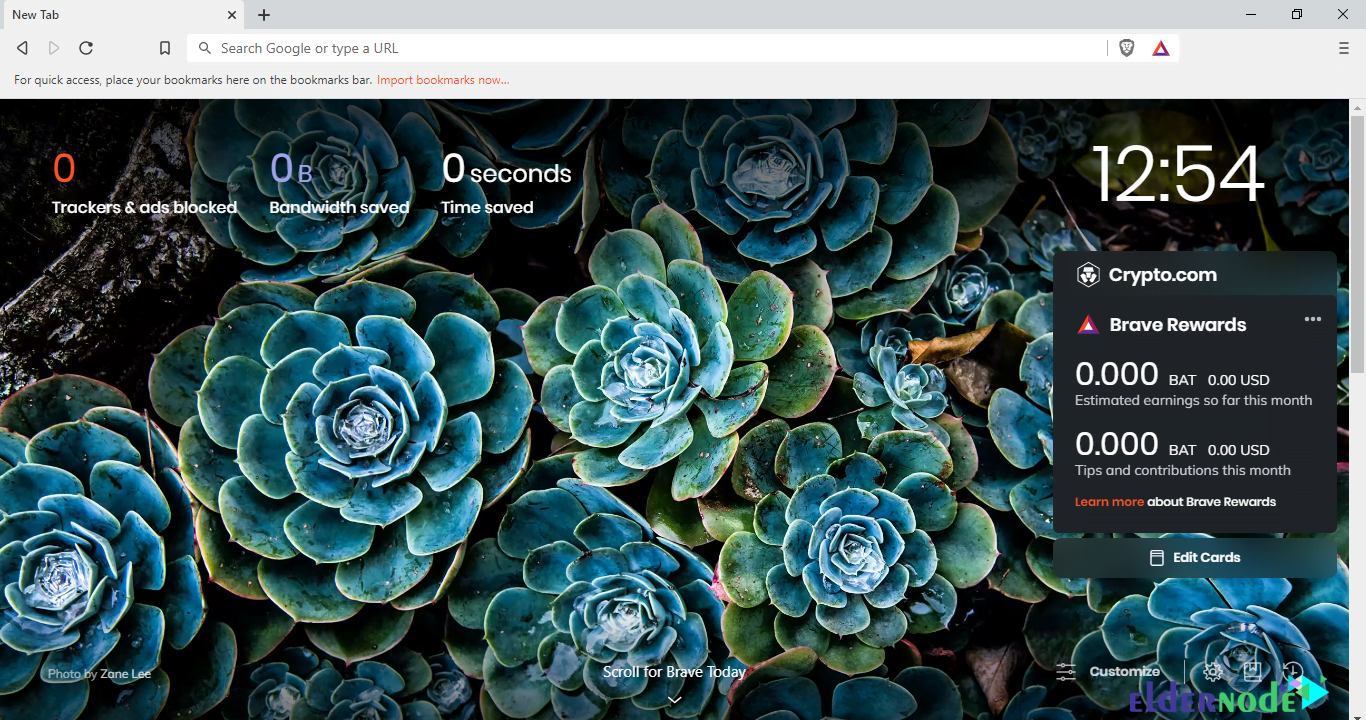1366x720 pixels.
Task: Open the Learn more about Brave Rewards link
Action: [x=1110, y=501]
